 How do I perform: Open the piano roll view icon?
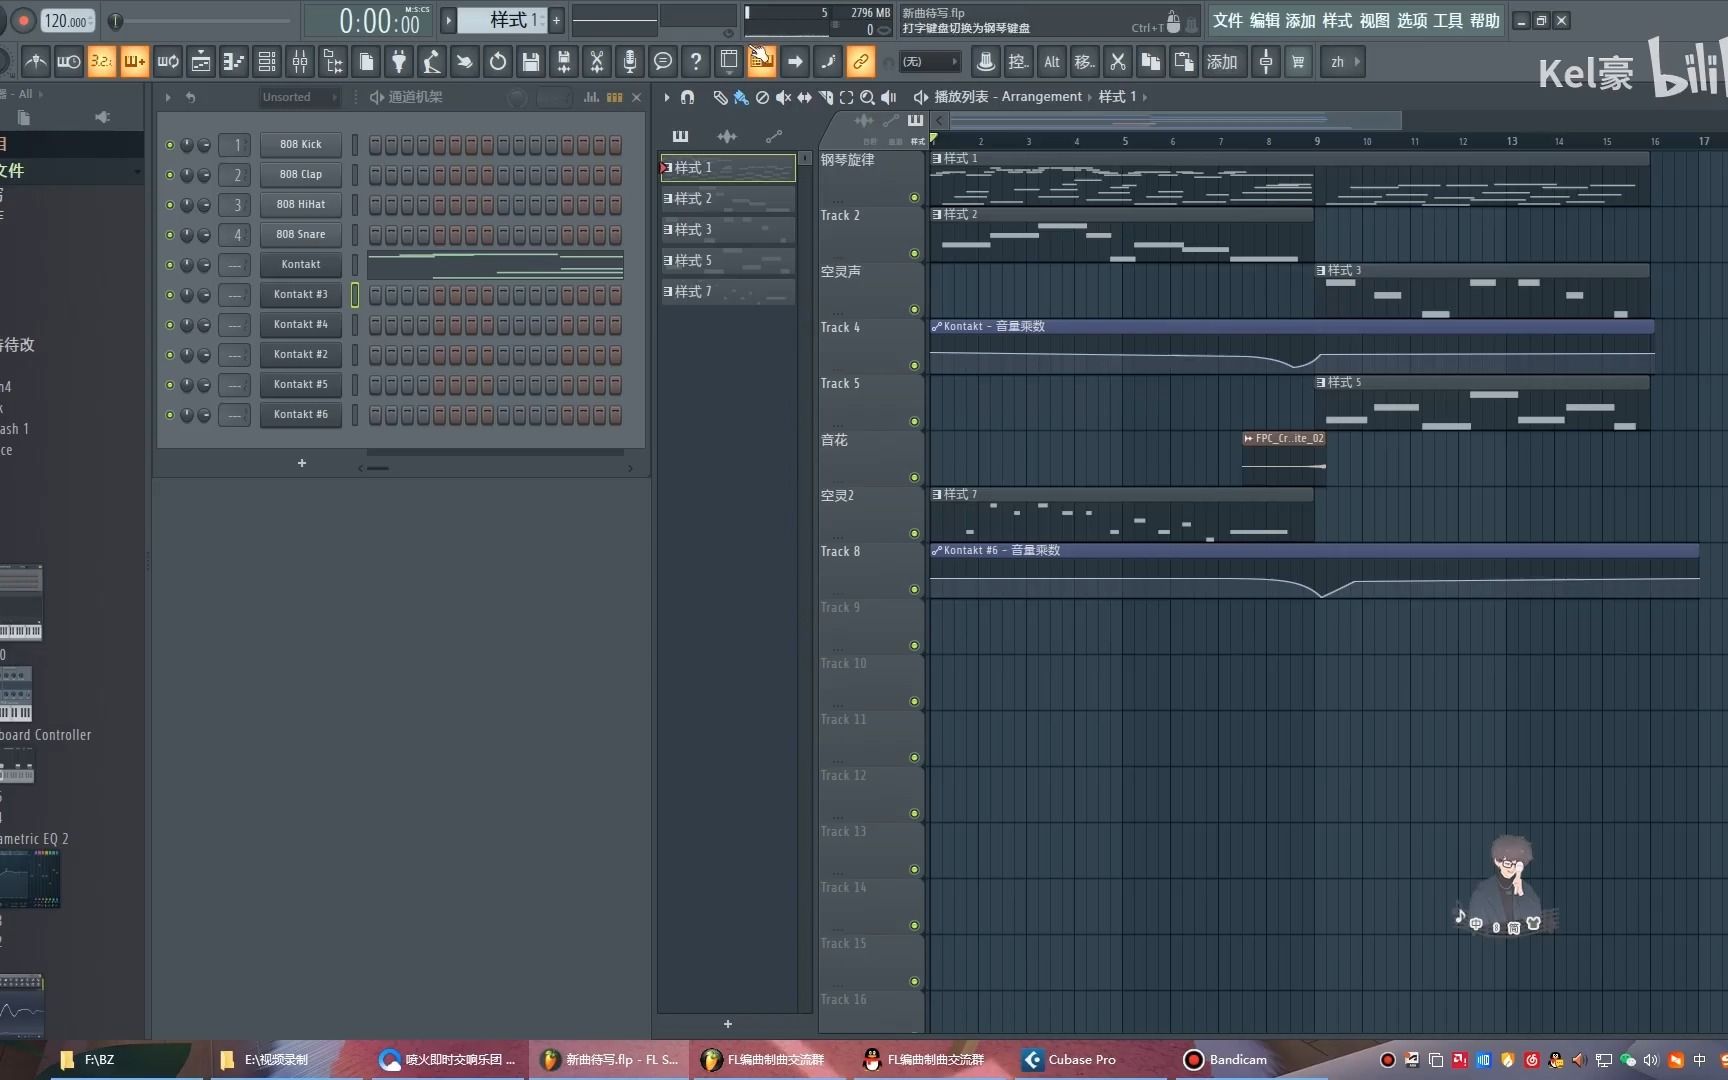[234, 62]
